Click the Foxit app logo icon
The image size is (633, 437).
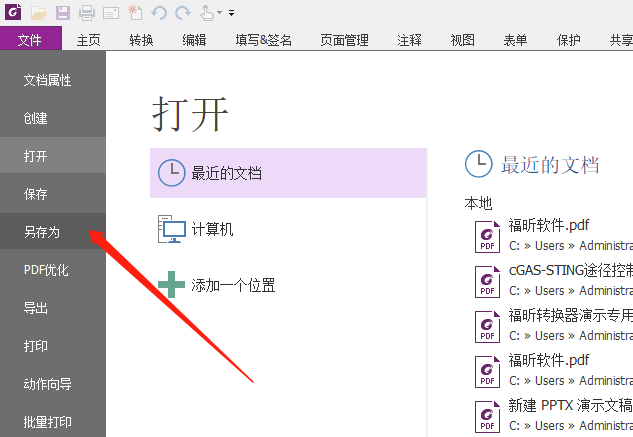13,12
